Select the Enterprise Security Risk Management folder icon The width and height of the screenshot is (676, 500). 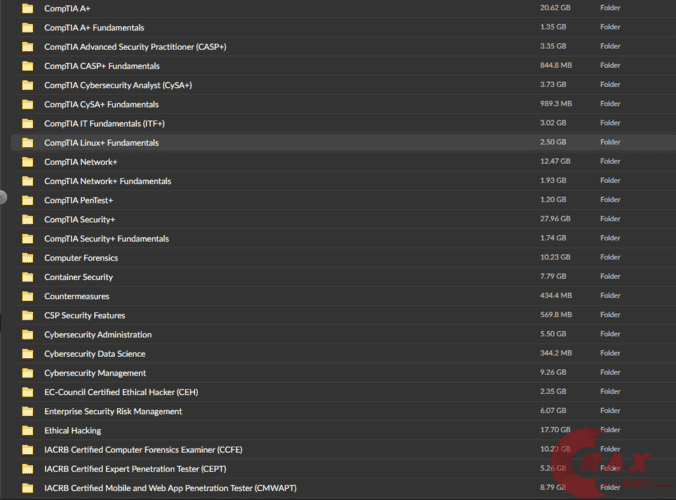28,411
